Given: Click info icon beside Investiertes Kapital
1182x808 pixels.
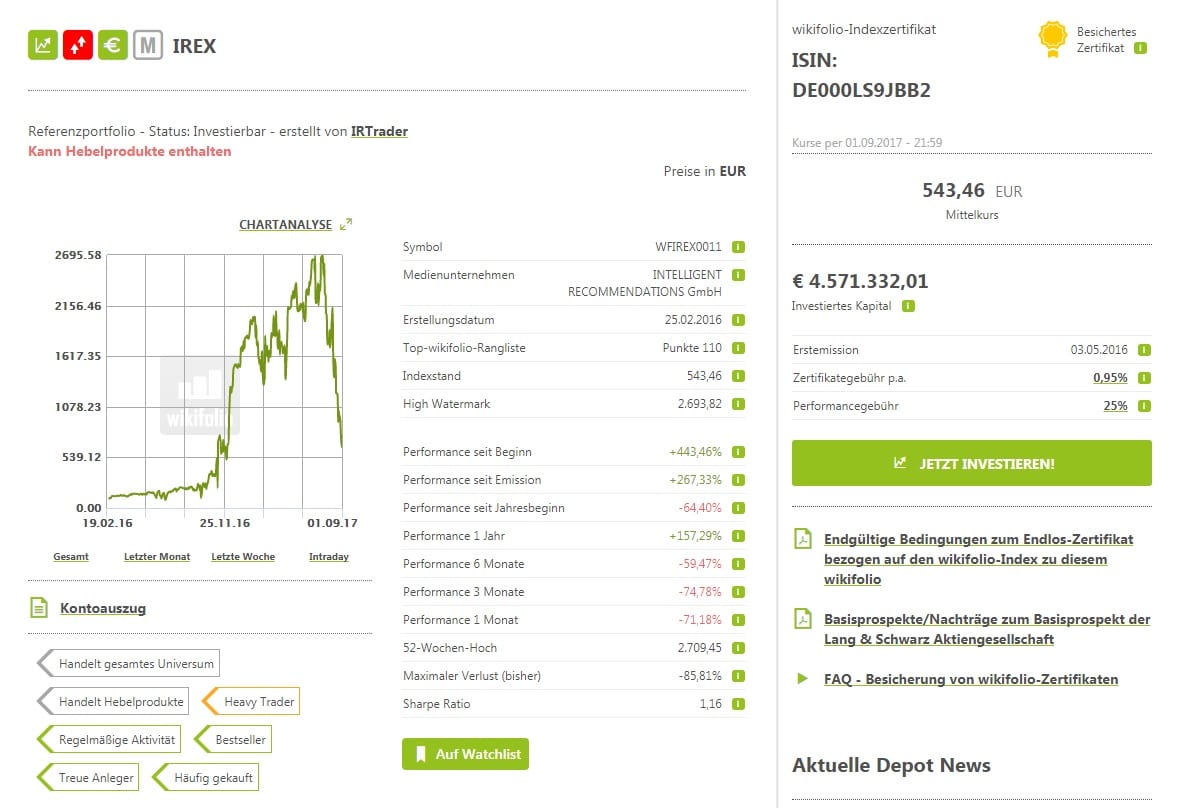Looking at the screenshot, I should pyautogui.click(x=908, y=306).
